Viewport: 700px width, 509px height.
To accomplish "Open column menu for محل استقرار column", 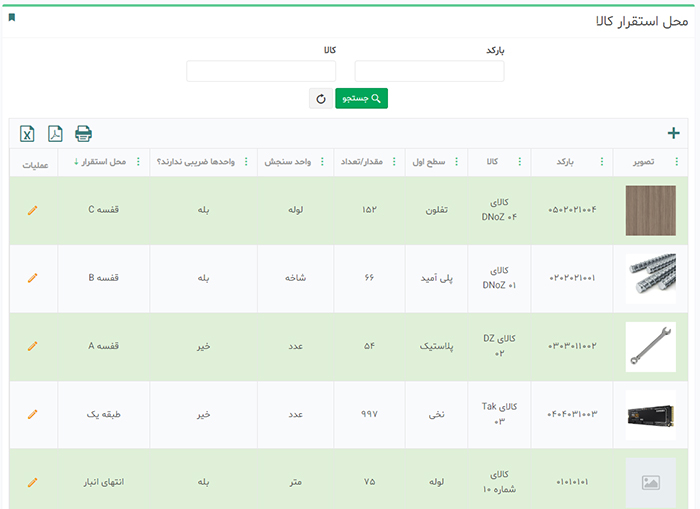I will pyautogui.click(x=138, y=162).
